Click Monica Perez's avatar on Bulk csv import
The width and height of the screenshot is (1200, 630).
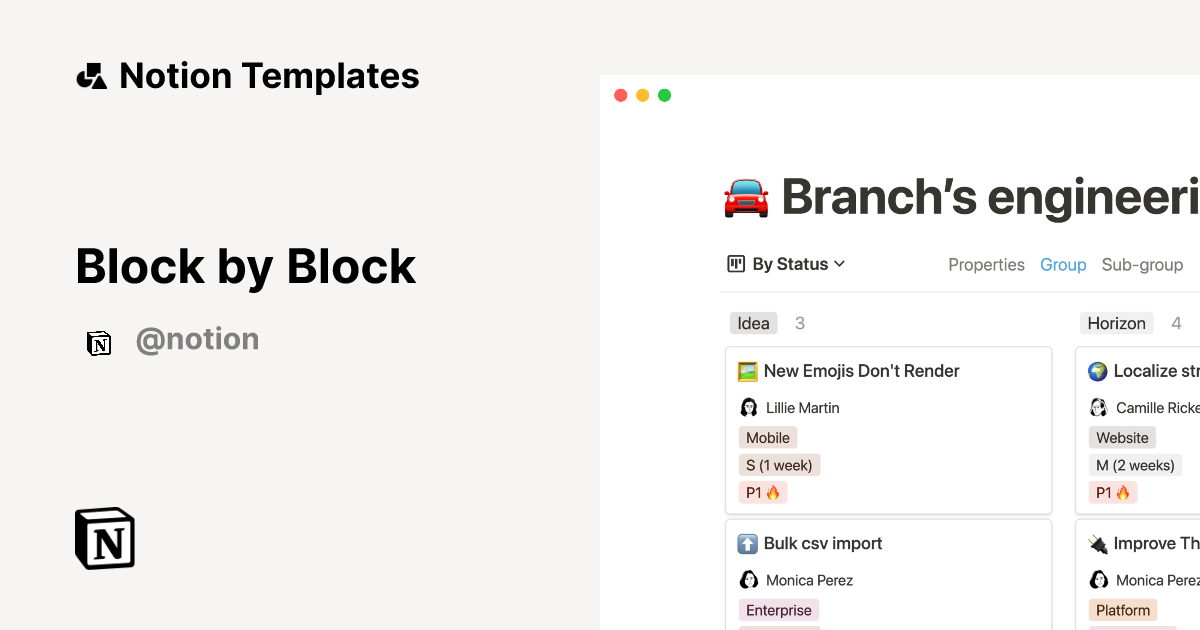[749, 580]
